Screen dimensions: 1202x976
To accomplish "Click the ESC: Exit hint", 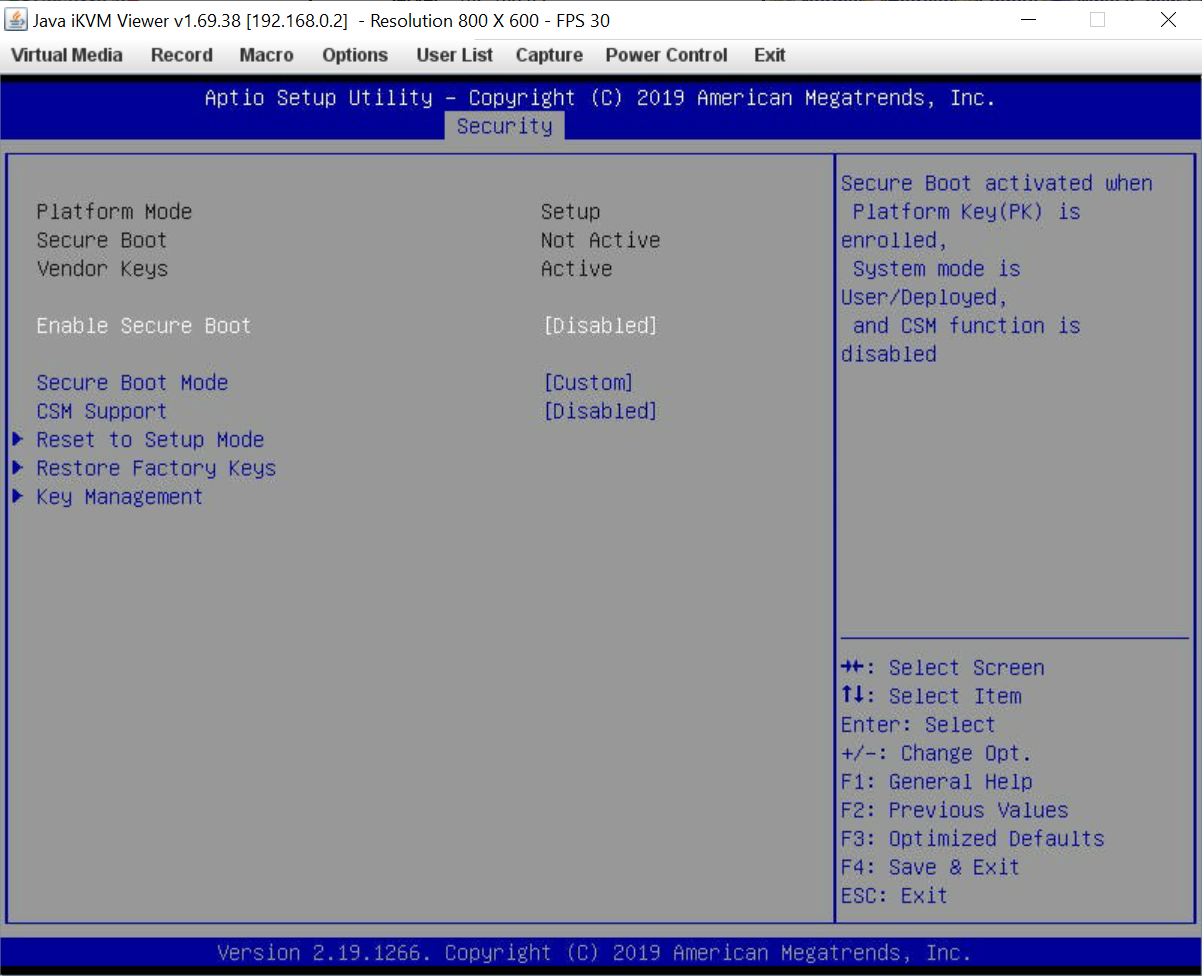I will (x=894, y=896).
